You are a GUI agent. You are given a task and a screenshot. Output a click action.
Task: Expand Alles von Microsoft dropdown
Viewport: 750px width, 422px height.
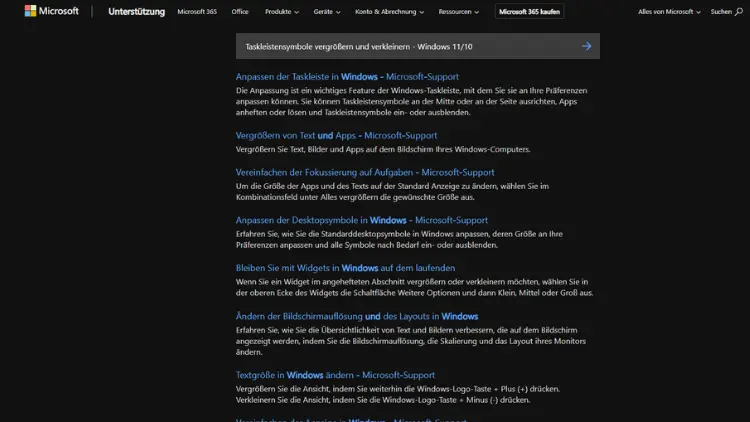click(669, 11)
